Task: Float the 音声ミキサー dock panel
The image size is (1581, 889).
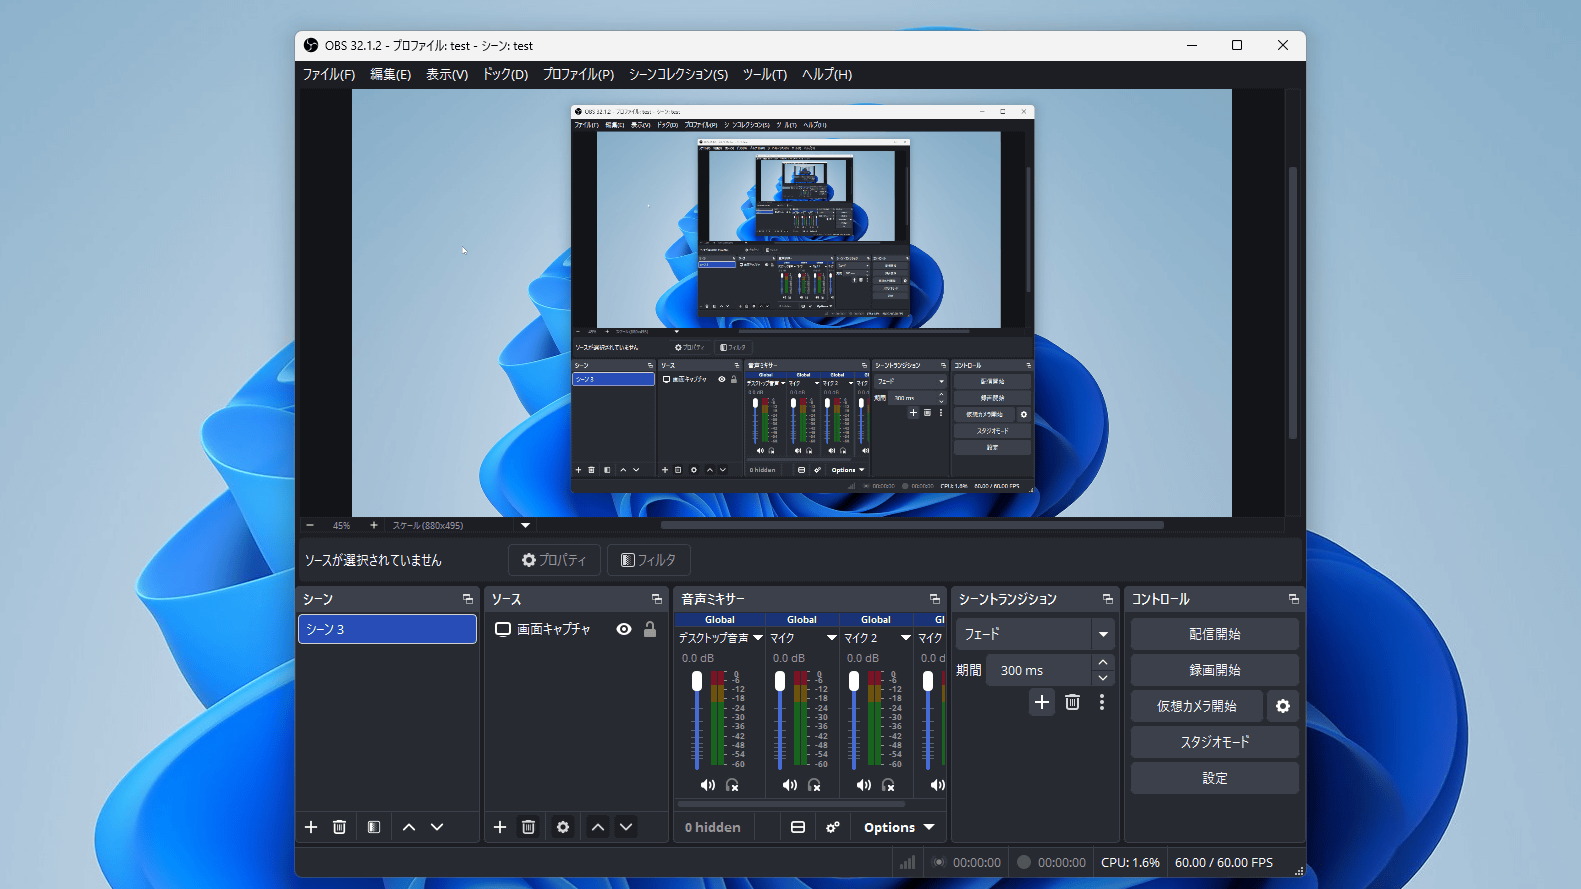Action: (935, 599)
